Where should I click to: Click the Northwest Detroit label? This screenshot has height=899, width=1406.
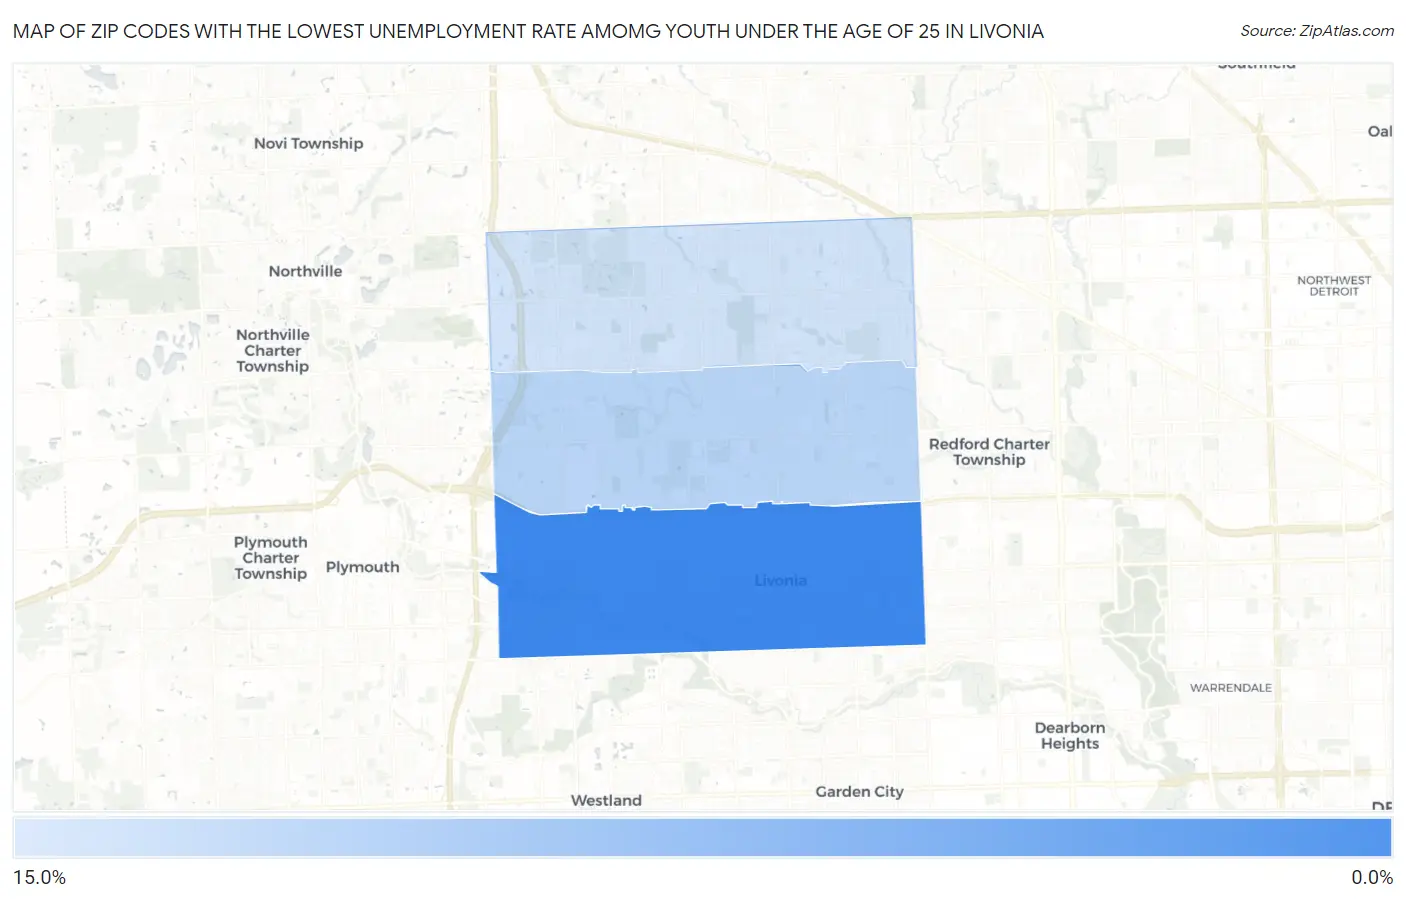pyautogui.click(x=1334, y=286)
